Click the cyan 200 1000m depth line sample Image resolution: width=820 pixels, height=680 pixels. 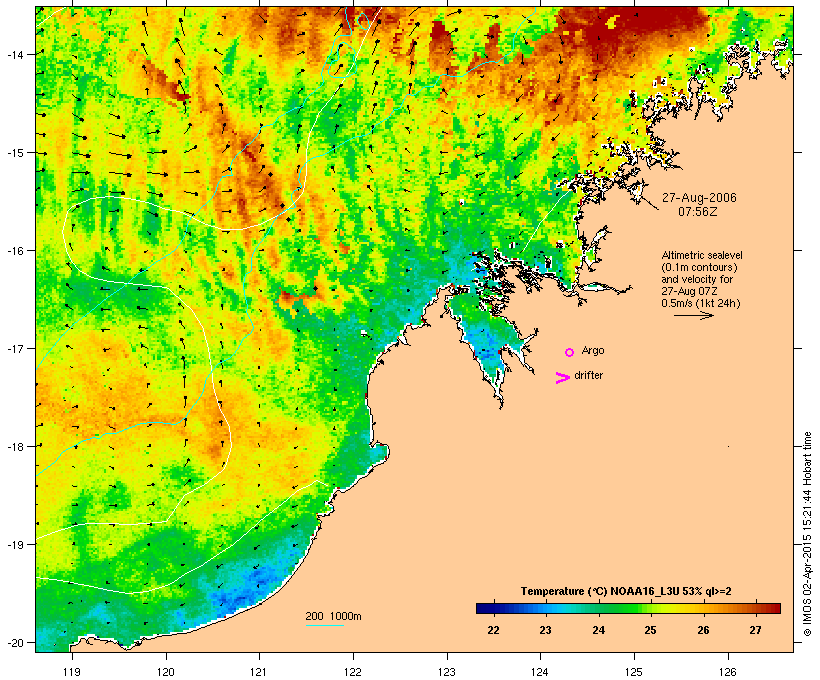pos(325,625)
